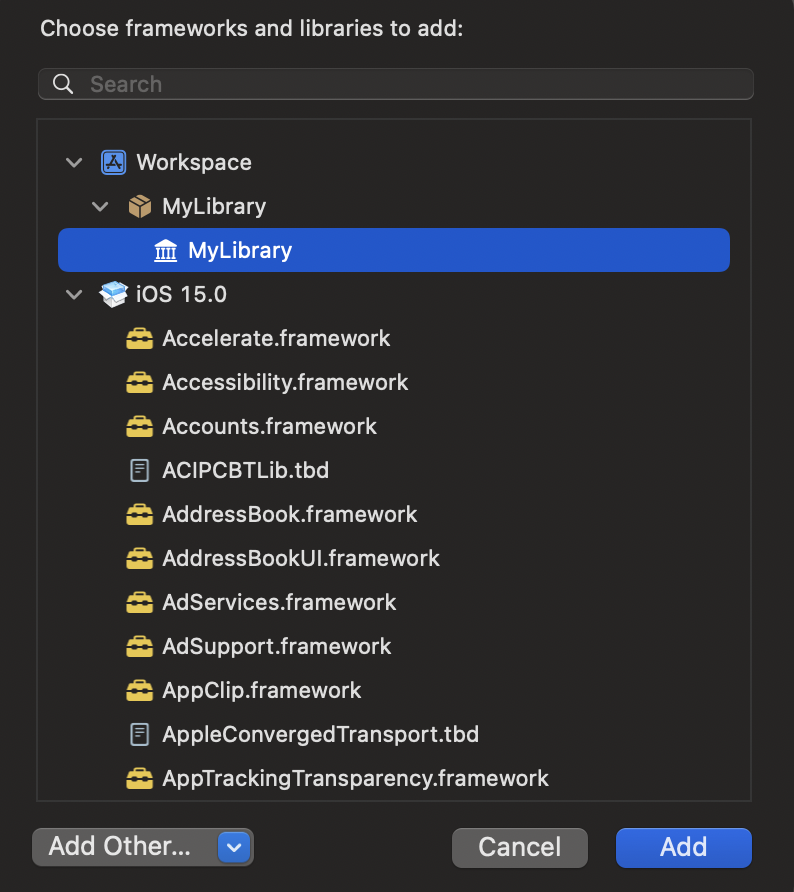
Task: Click the AddressBook.framework toolbox icon
Action: (139, 514)
